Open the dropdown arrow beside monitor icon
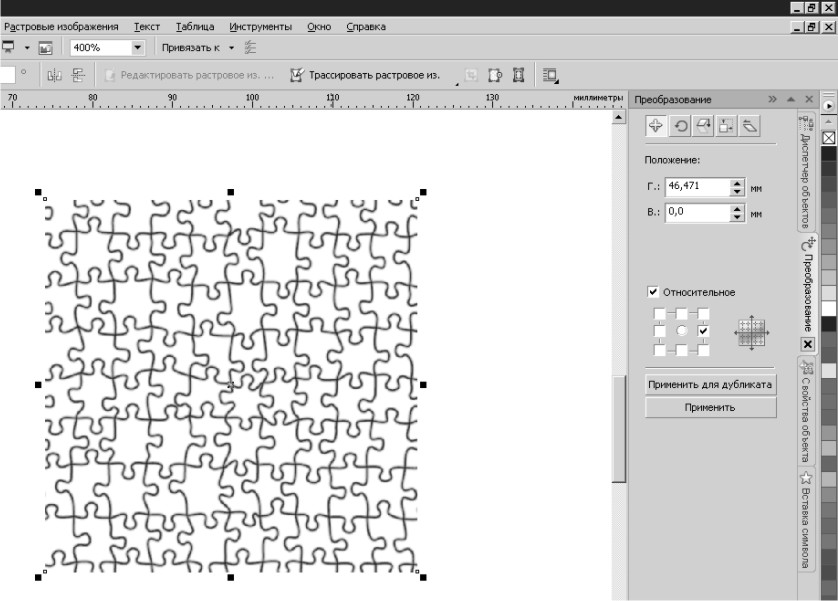Screen dimensions: 838x601 pyautogui.click(x=27, y=48)
